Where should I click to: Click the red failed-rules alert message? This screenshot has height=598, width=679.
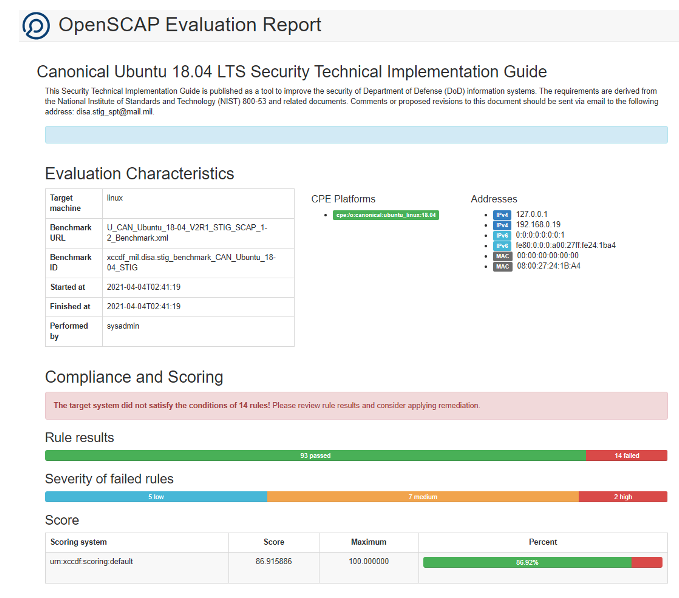[x=356, y=406]
